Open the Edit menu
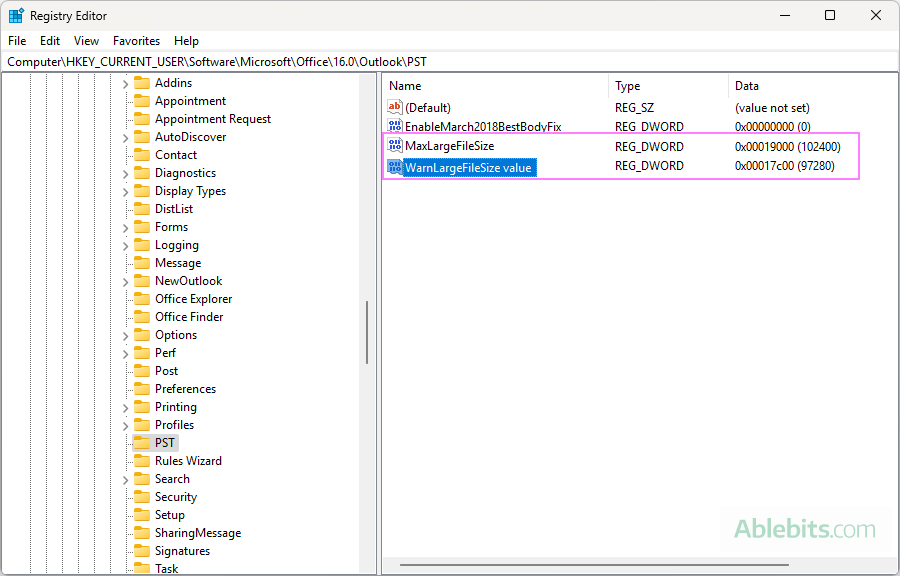 [x=50, y=41]
